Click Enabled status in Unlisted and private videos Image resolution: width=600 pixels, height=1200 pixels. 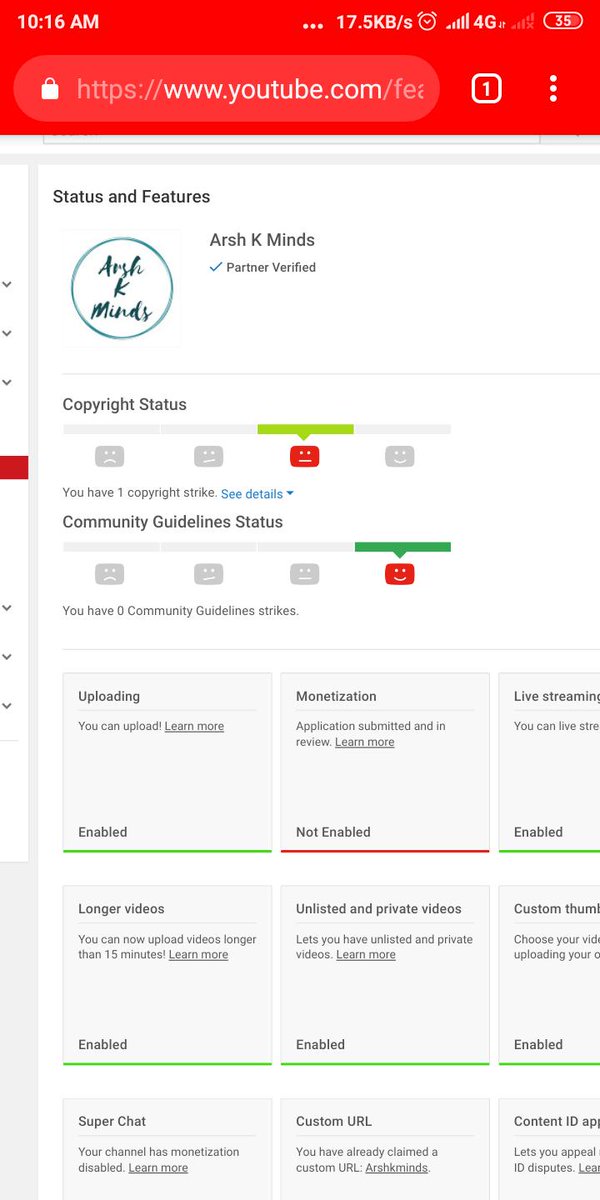click(x=321, y=1045)
